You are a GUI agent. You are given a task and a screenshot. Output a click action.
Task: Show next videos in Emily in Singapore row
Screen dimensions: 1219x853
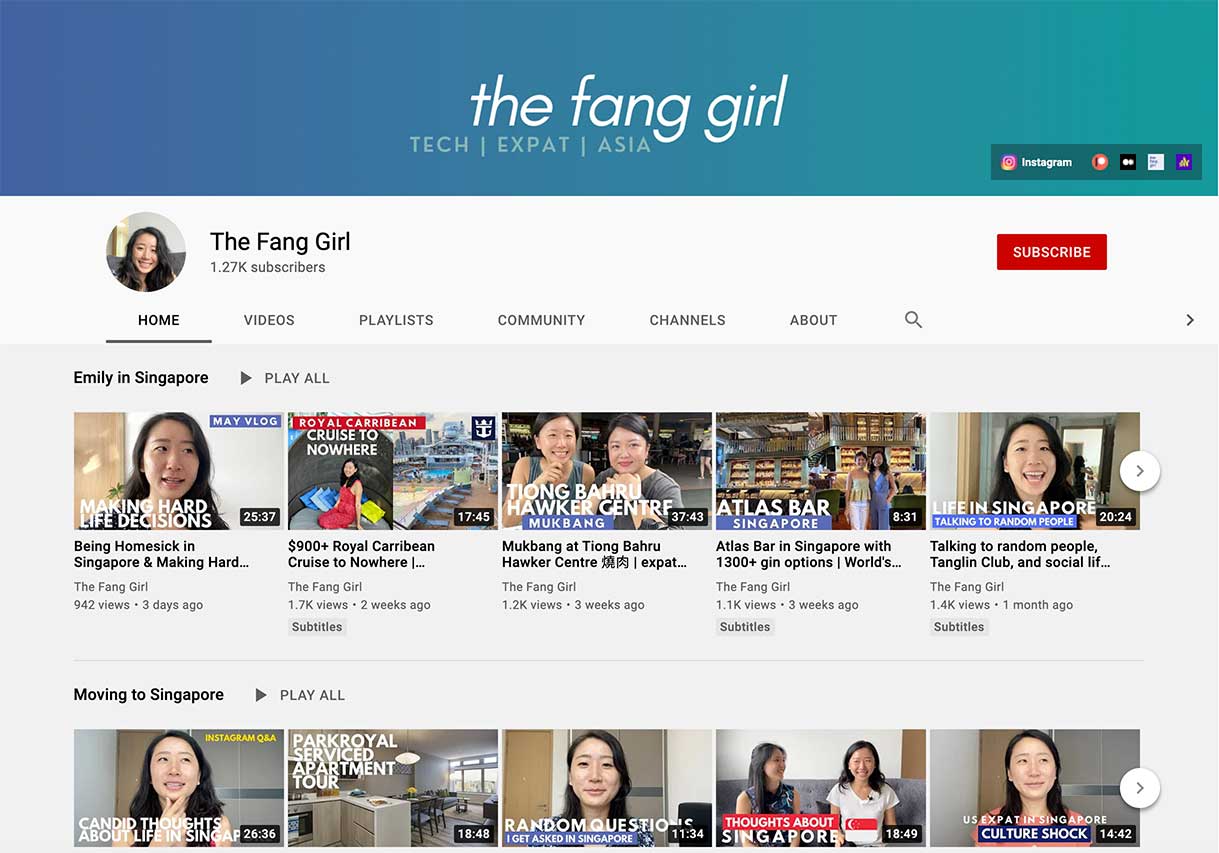1139,471
